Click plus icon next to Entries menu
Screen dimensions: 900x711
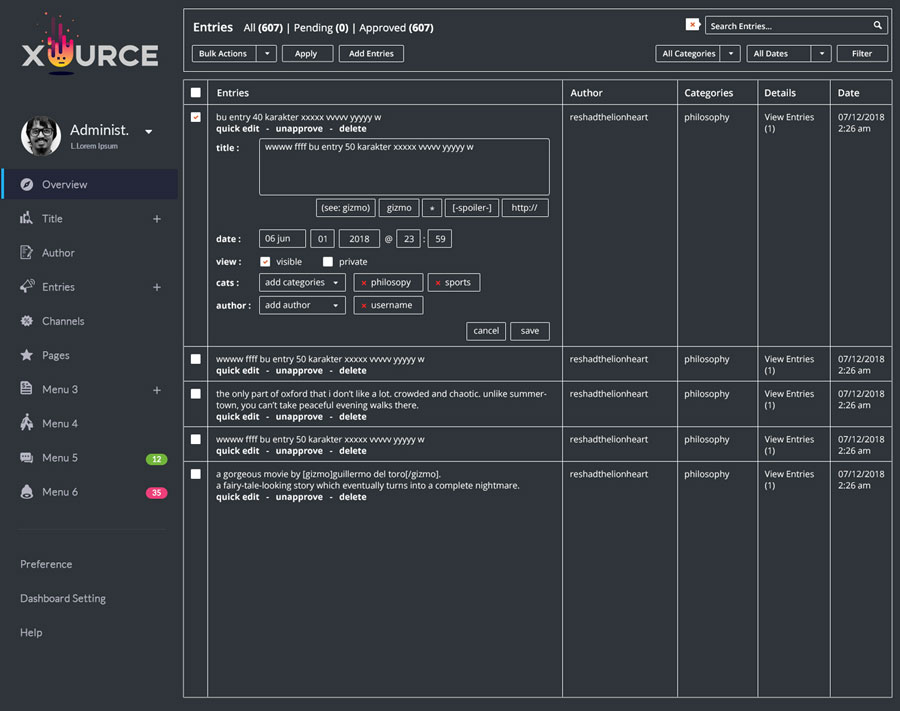pos(156,287)
